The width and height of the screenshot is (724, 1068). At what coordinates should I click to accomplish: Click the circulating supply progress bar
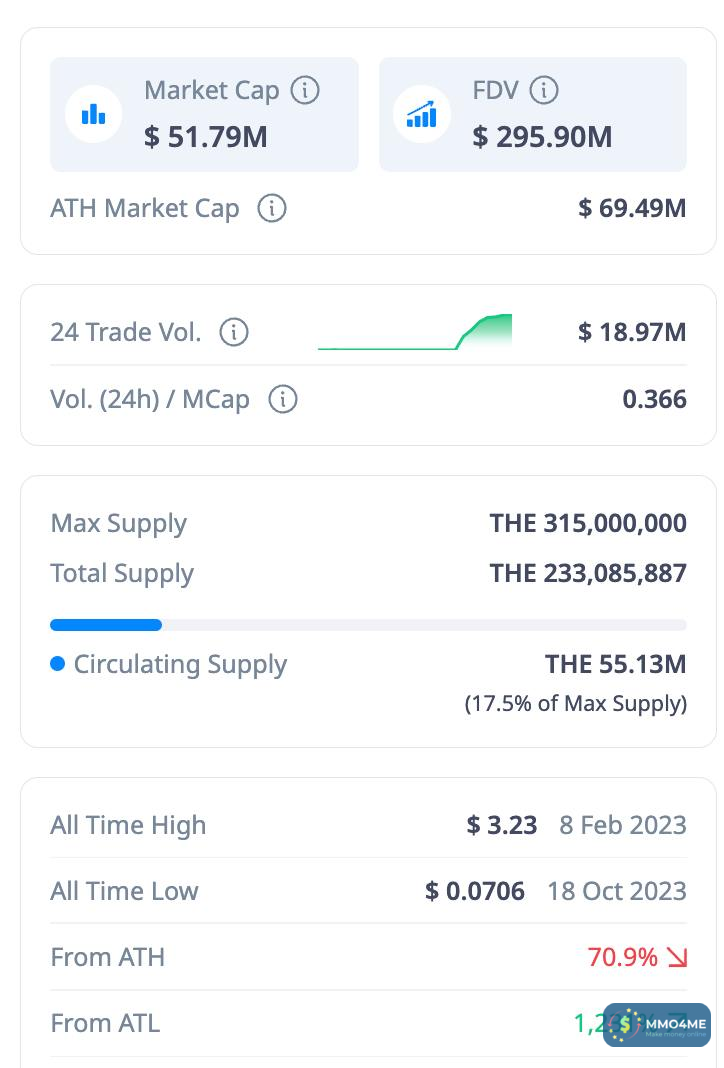coord(368,625)
